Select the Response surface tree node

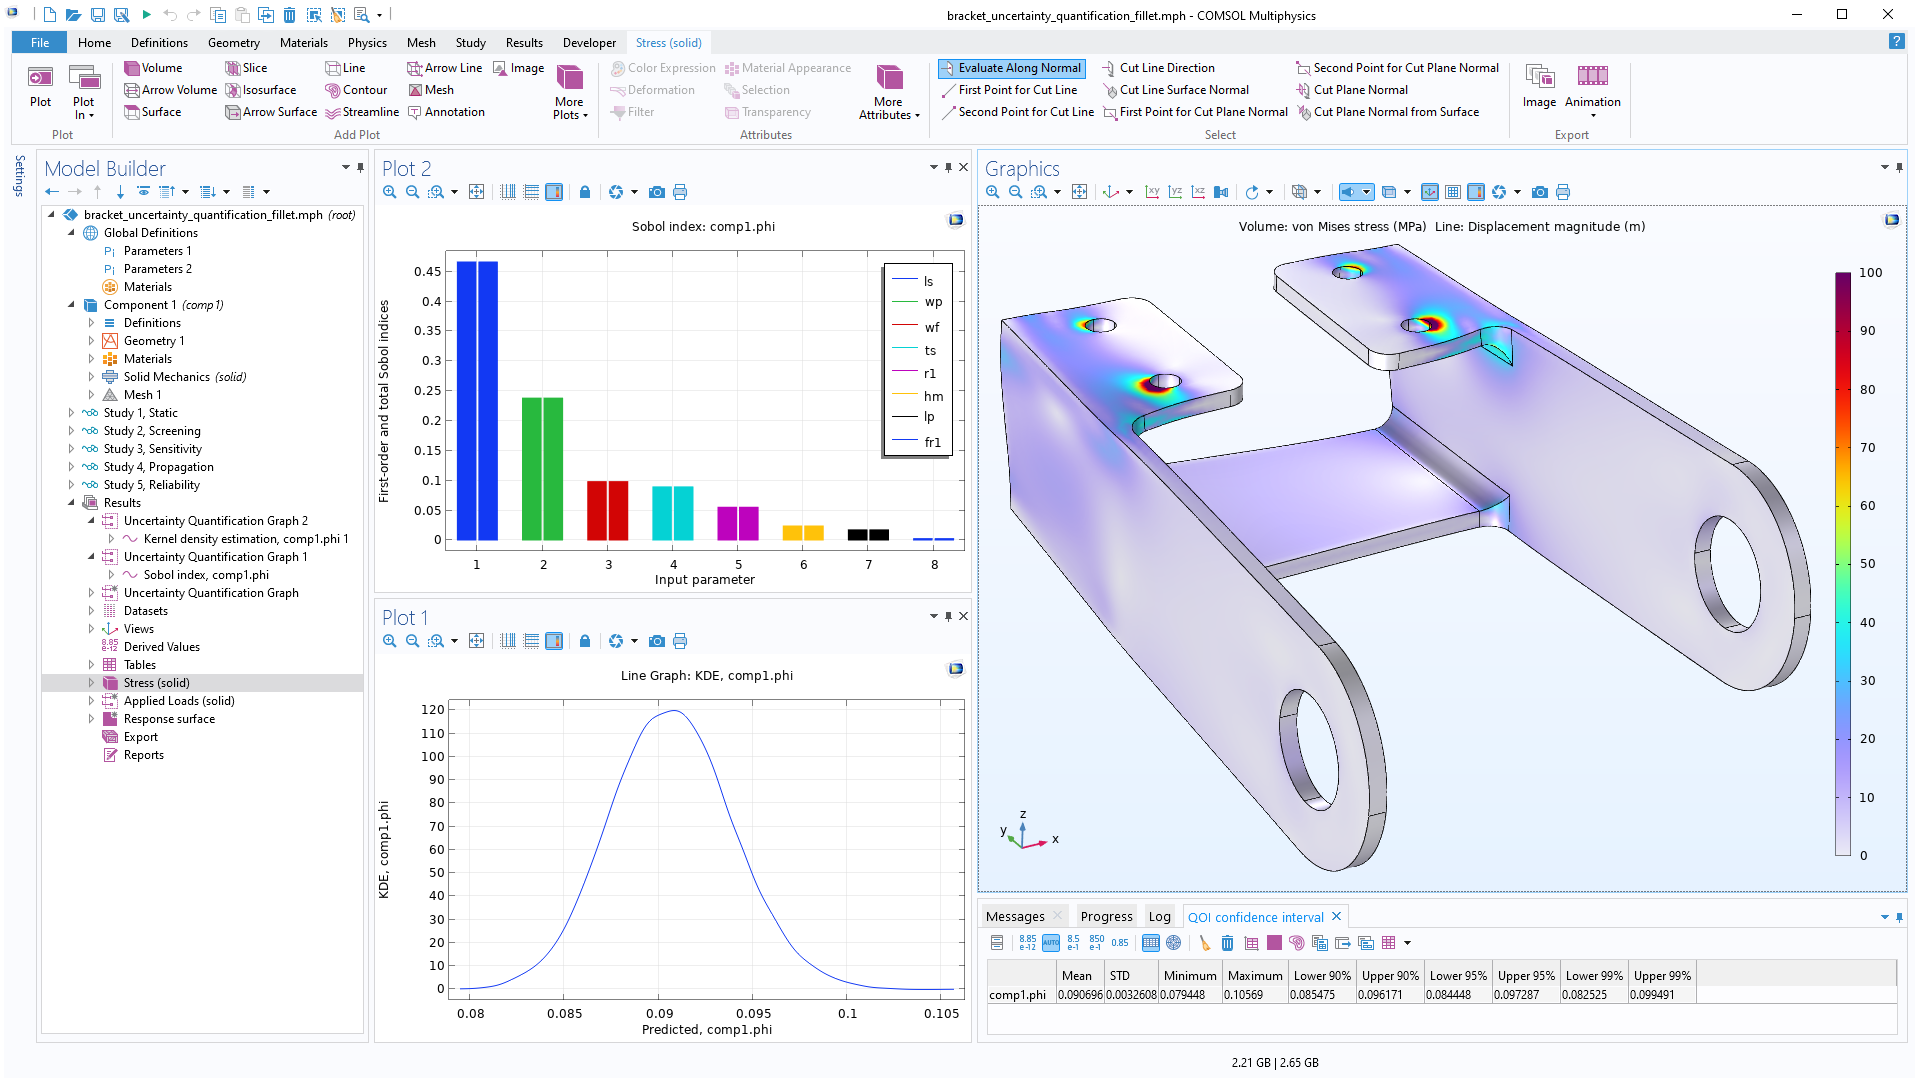[x=169, y=719]
